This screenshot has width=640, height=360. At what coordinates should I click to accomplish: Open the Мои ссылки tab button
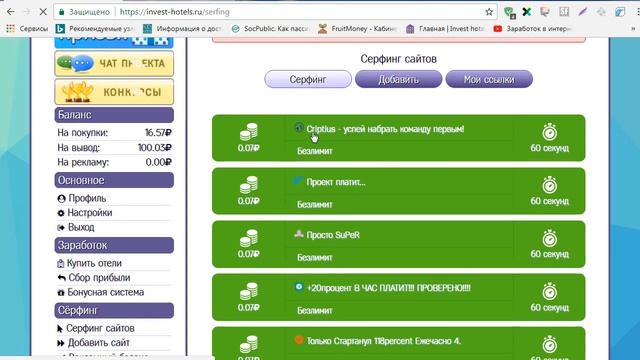[489, 79]
